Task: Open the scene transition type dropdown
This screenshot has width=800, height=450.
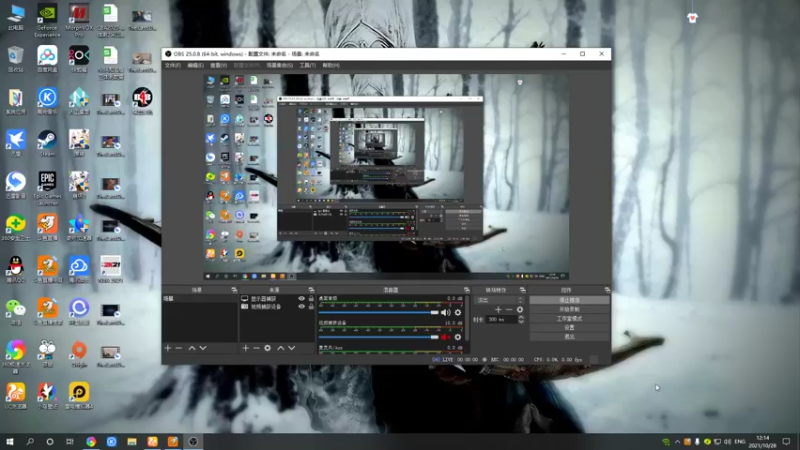Action: coord(499,300)
